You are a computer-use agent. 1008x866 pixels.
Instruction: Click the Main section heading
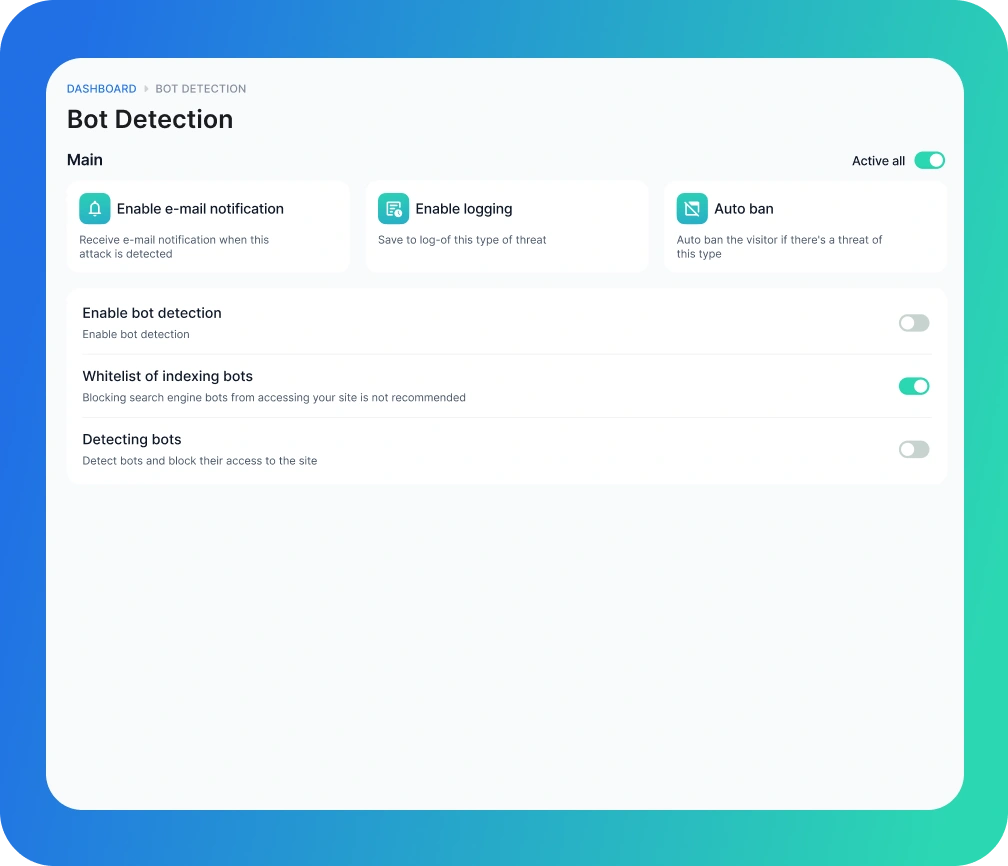click(x=85, y=160)
